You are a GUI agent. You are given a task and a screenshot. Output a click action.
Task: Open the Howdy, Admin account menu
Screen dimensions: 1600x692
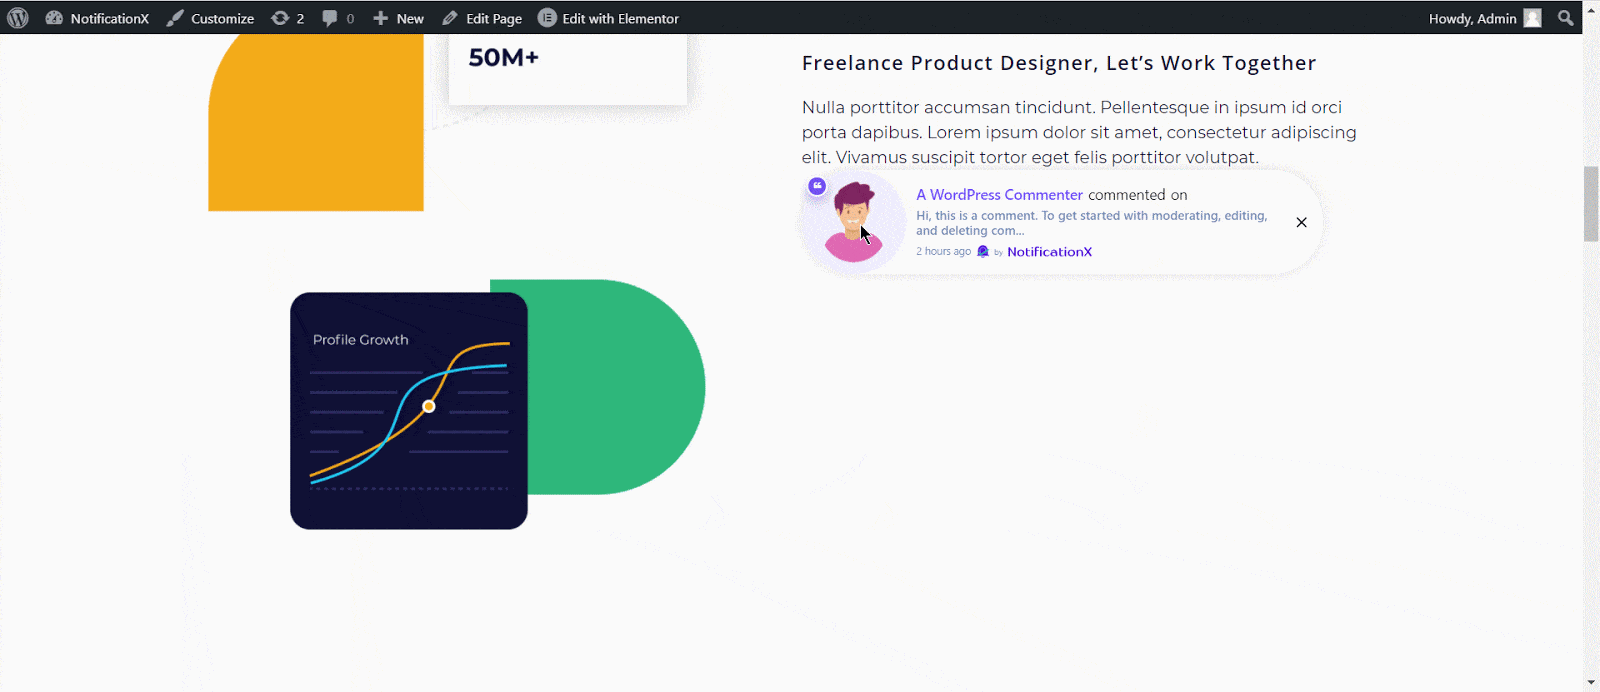coord(1485,18)
